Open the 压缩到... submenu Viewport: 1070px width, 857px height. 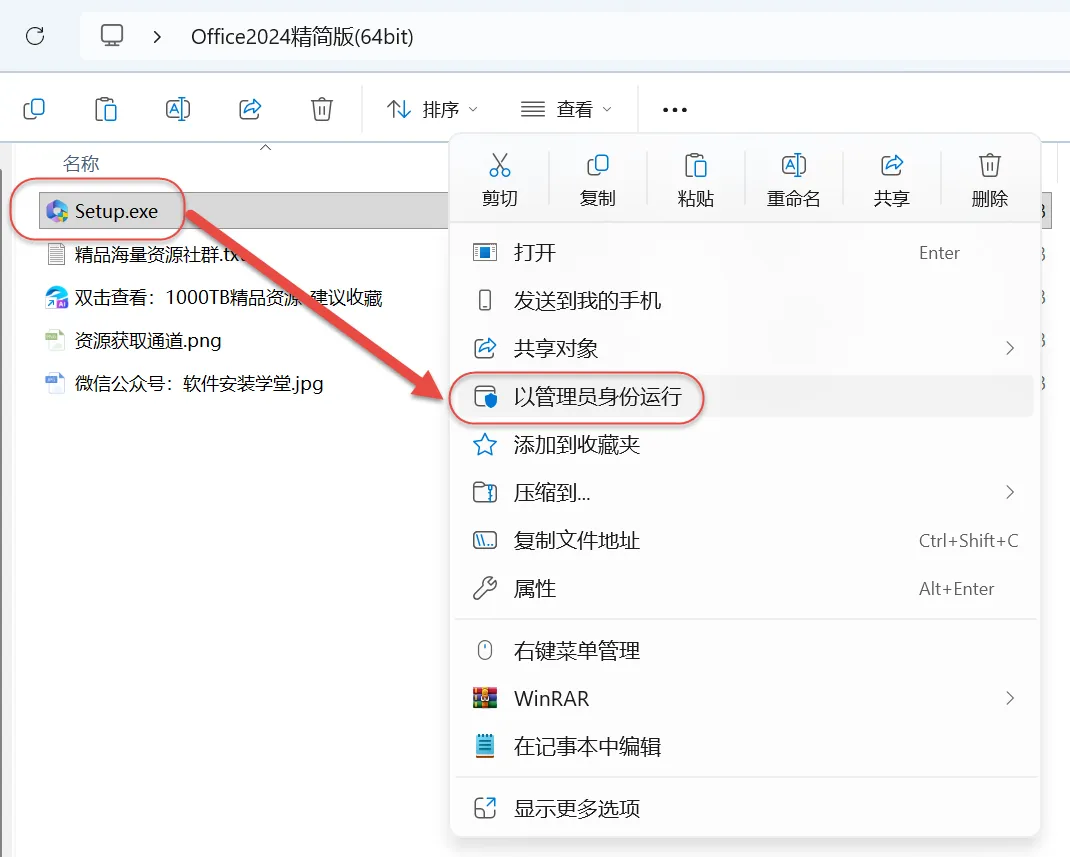click(744, 493)
